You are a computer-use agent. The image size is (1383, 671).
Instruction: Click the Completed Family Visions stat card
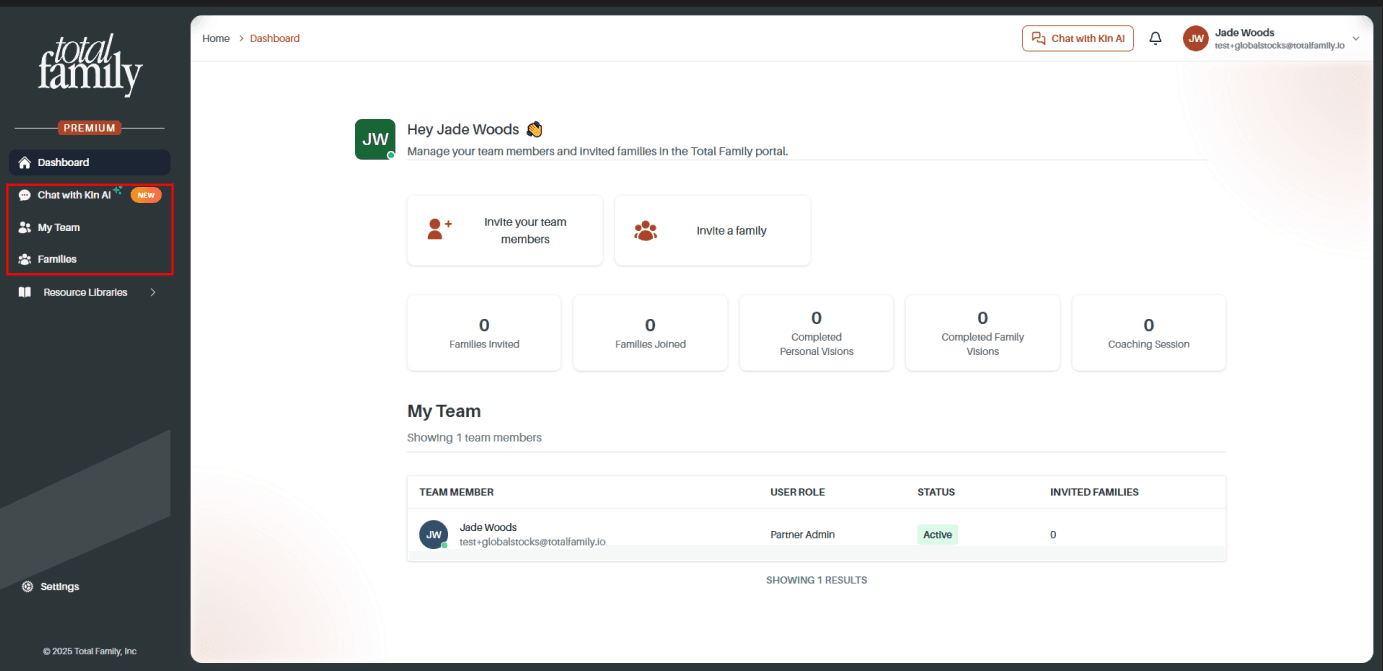pos(982,333)
